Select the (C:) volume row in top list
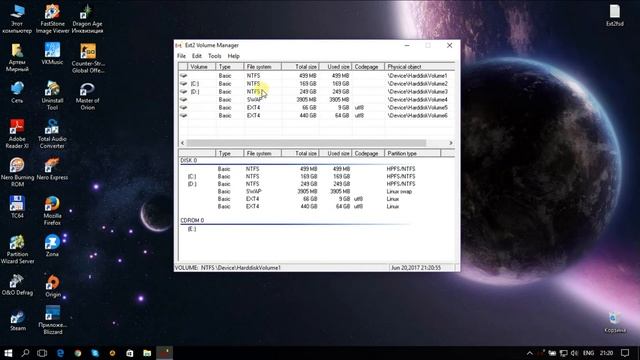640x360 pixels. (316, 84)
